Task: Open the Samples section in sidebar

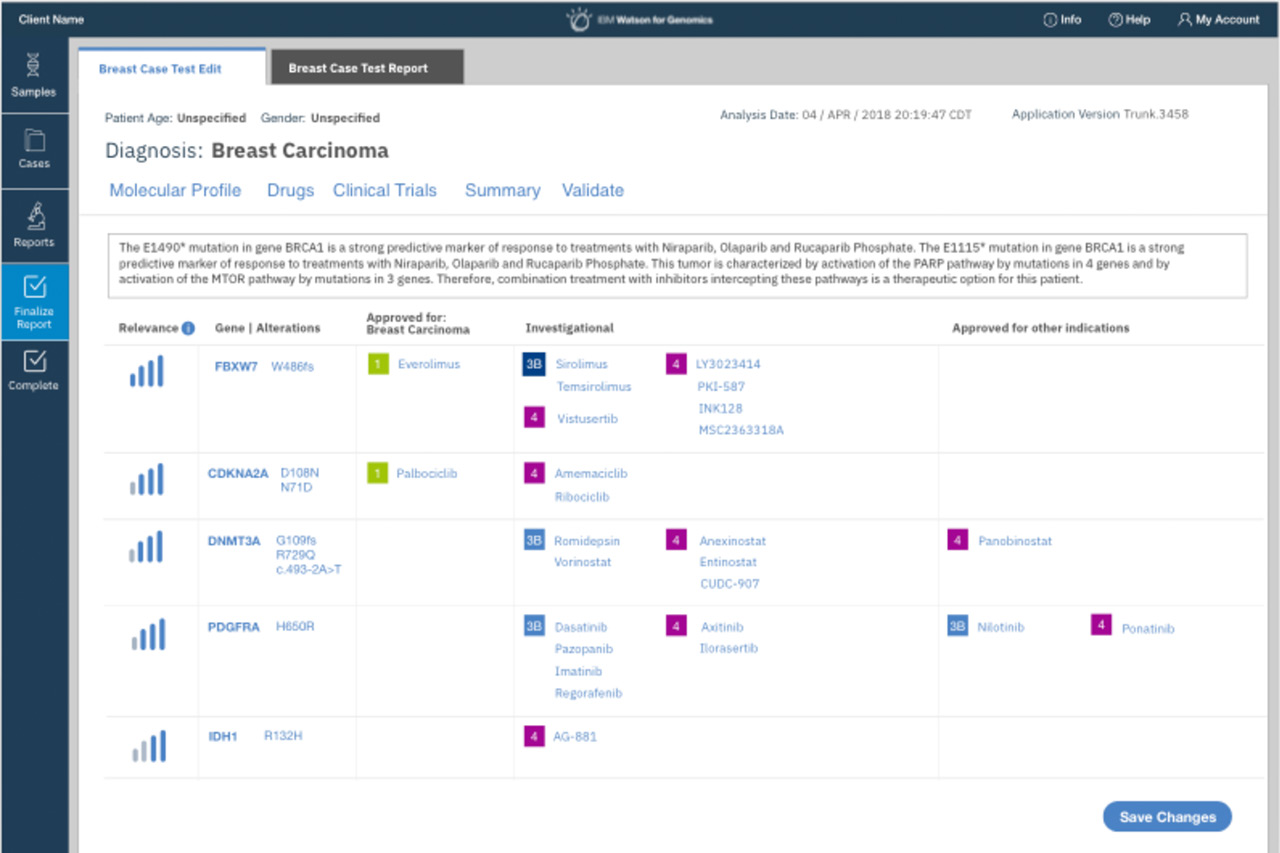Action: tap(34, 76)
